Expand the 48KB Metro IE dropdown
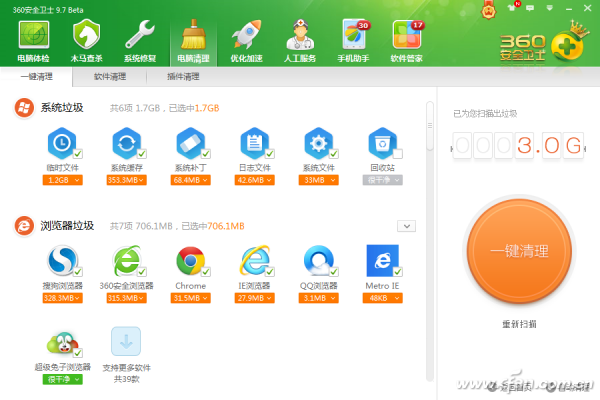Screen dimensions: 600x400 click(x=383, y=298)
